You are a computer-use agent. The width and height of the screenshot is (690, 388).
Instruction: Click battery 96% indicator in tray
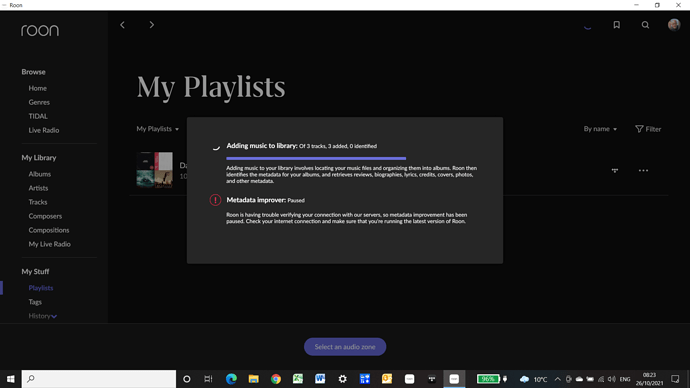[488, 379]
